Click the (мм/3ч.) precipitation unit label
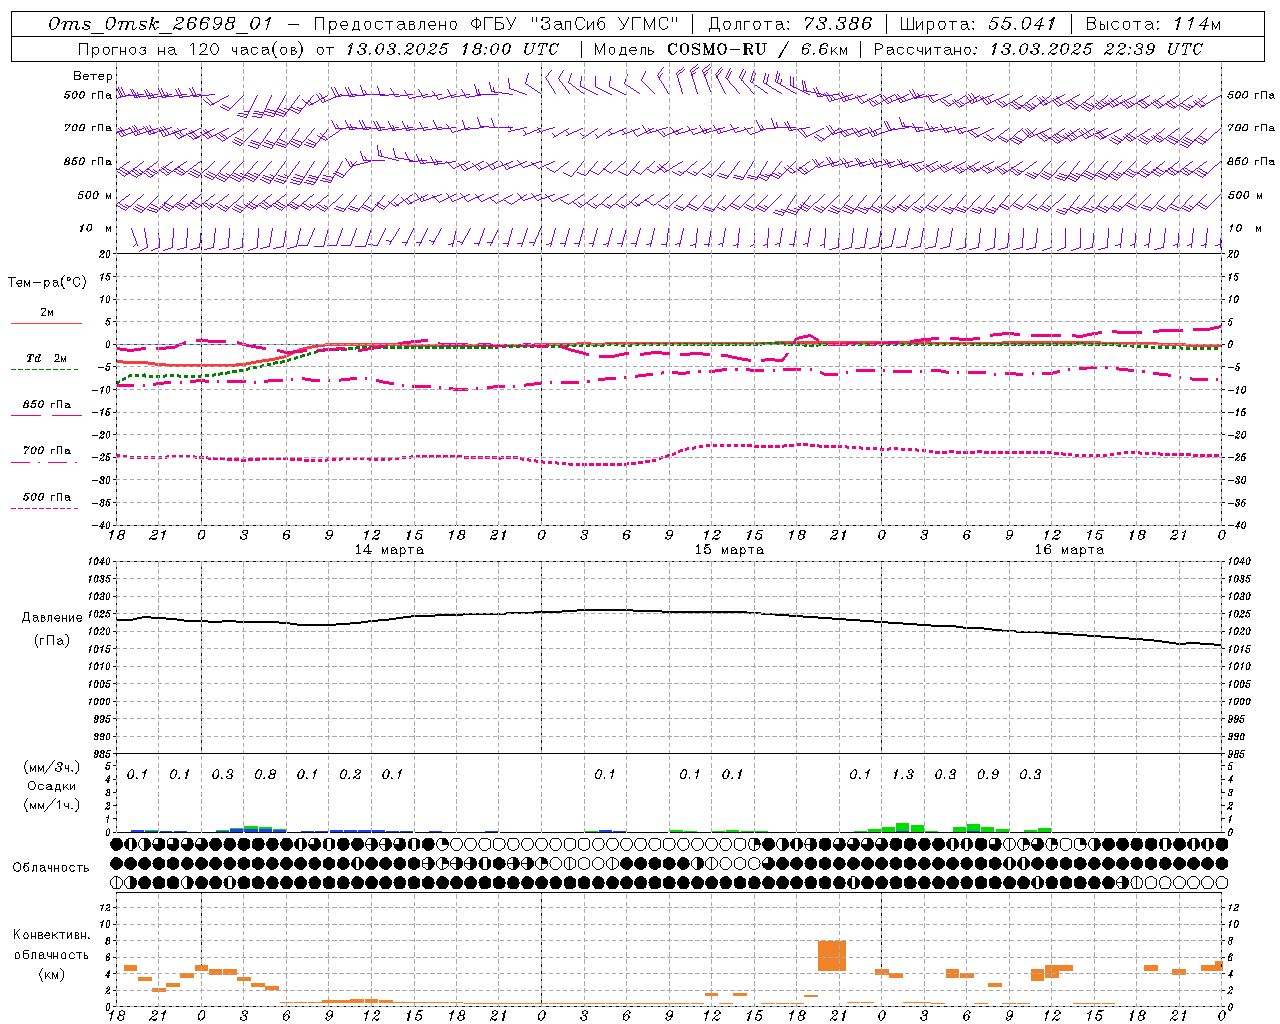The width and height of the screenshot is (1280, 1024). click(x=52, y=767)
